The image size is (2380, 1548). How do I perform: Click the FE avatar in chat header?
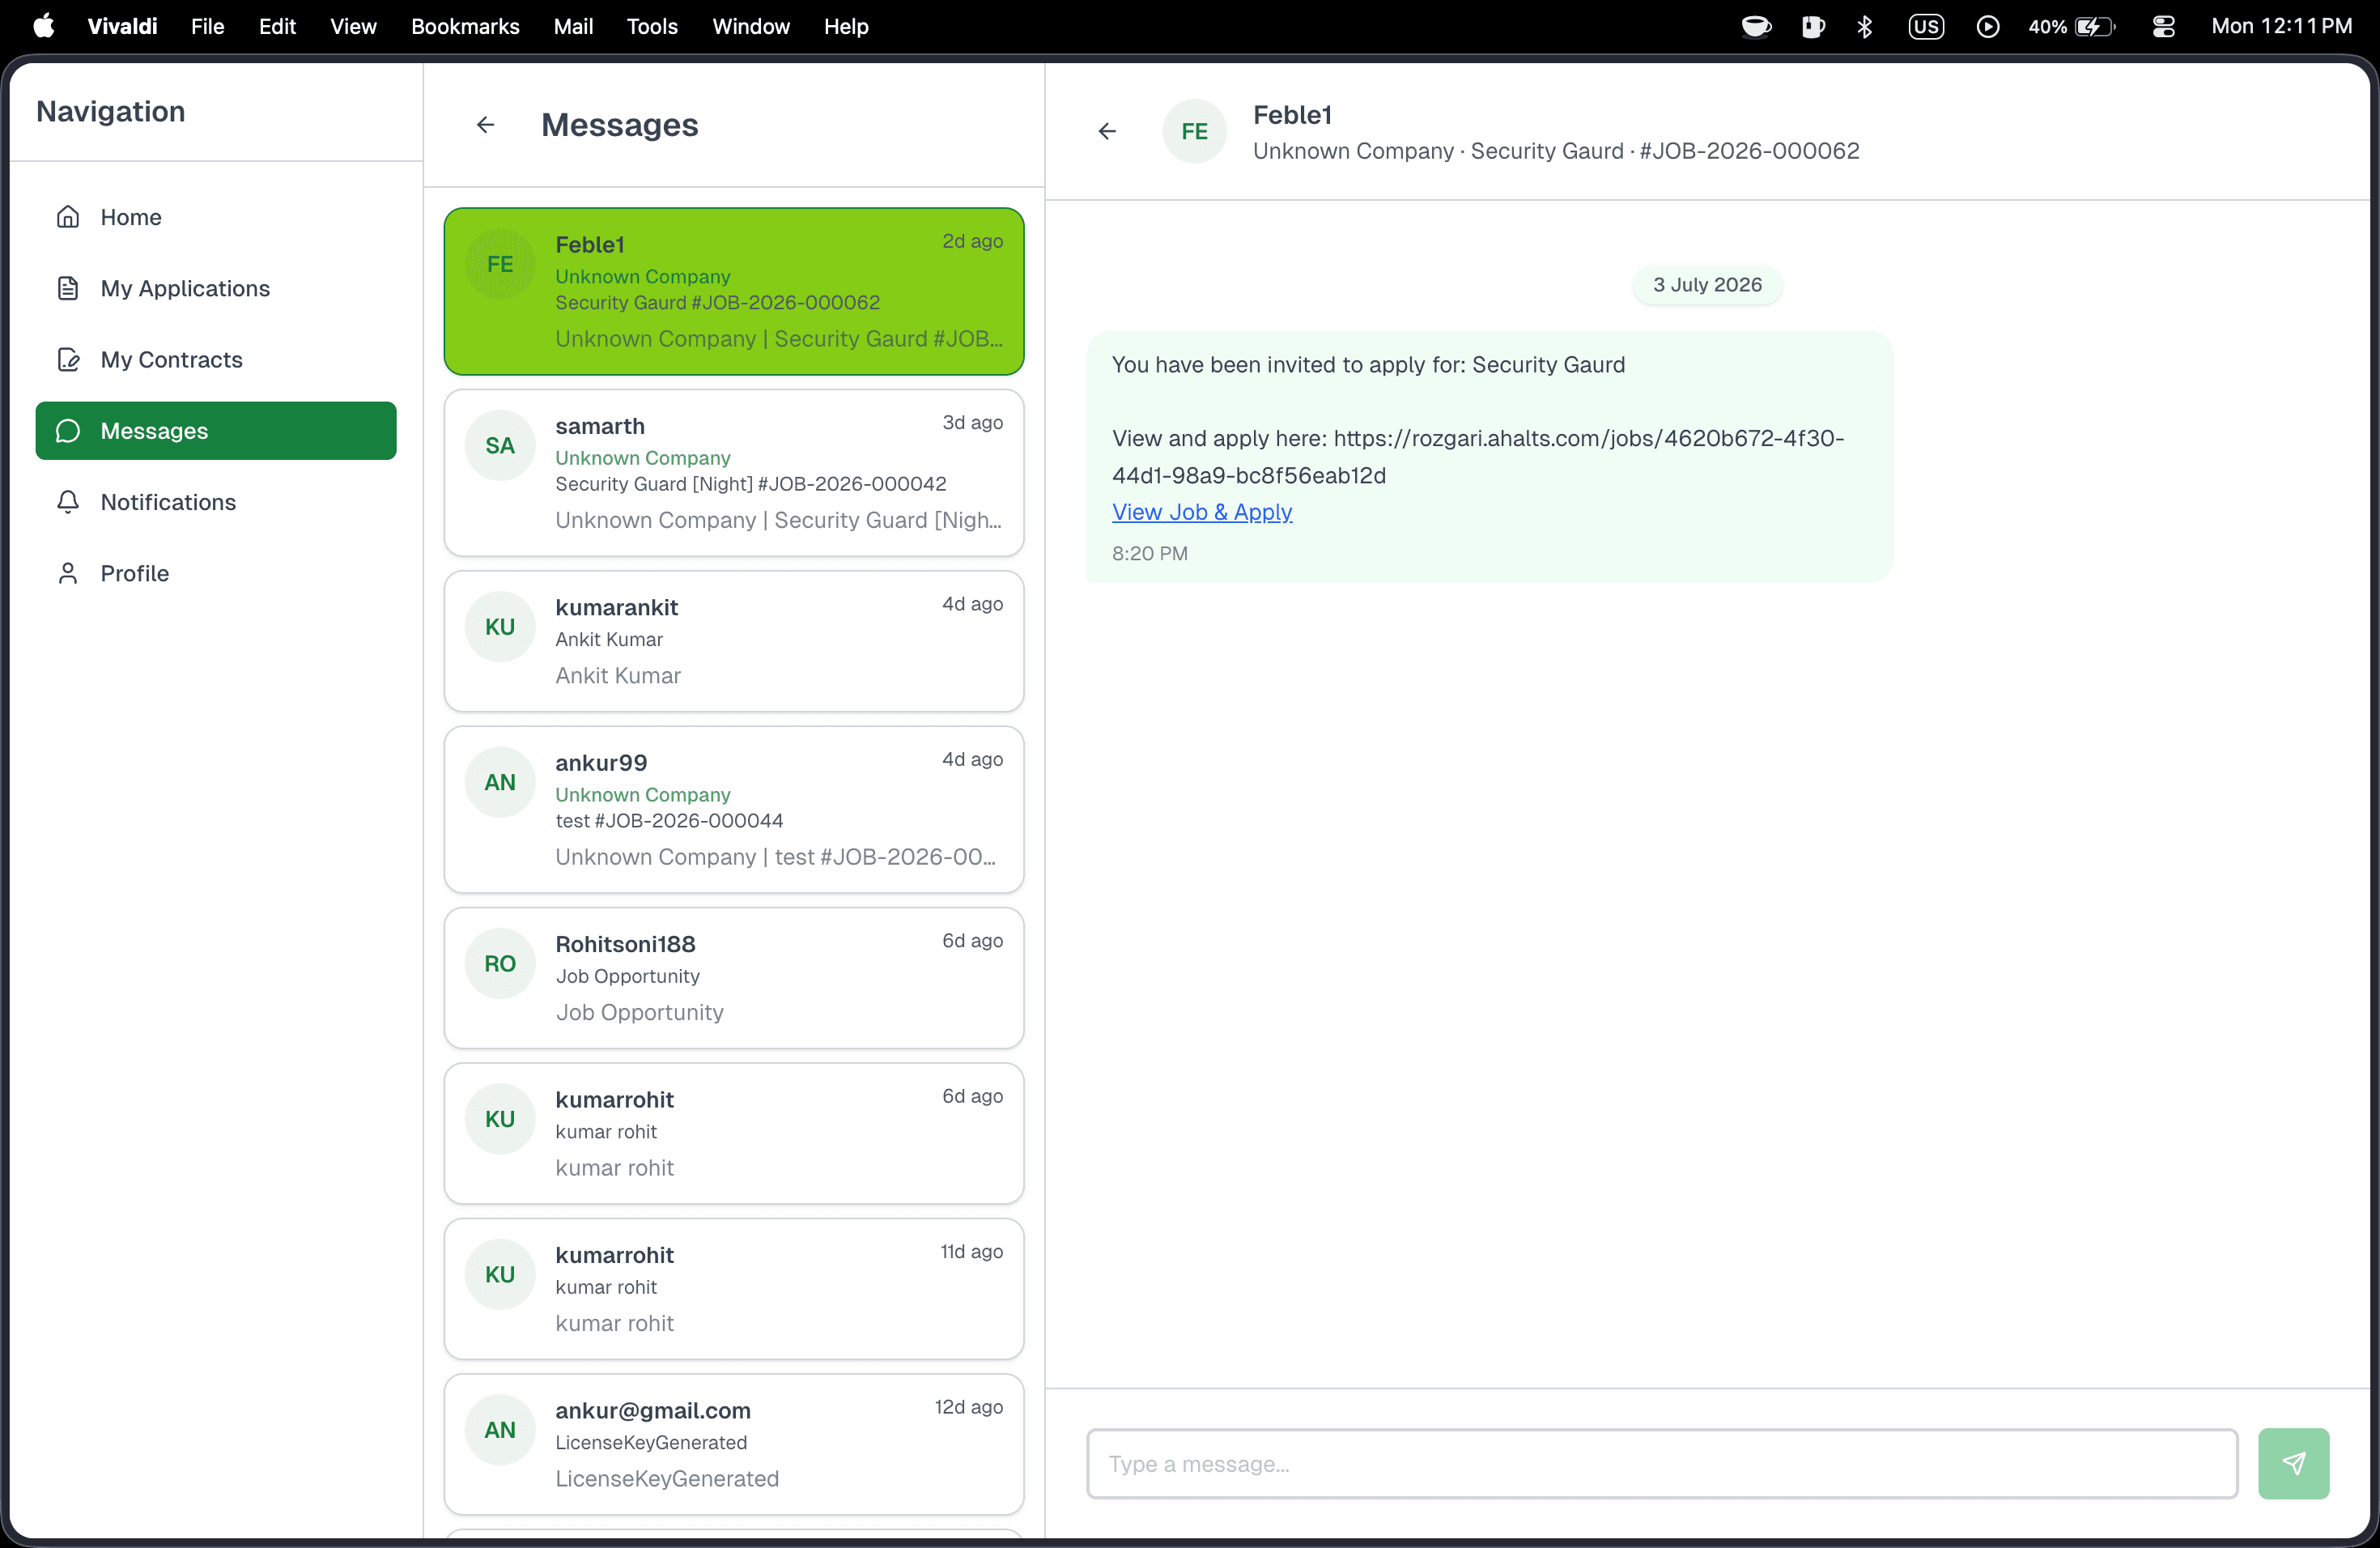(1194, 131)
